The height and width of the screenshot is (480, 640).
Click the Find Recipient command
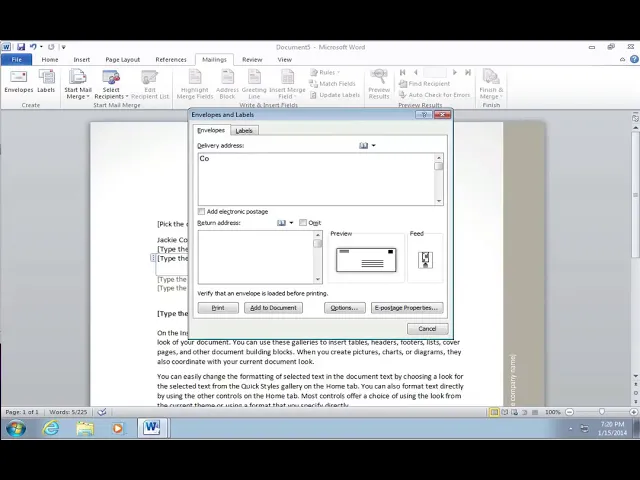(424, 84)
